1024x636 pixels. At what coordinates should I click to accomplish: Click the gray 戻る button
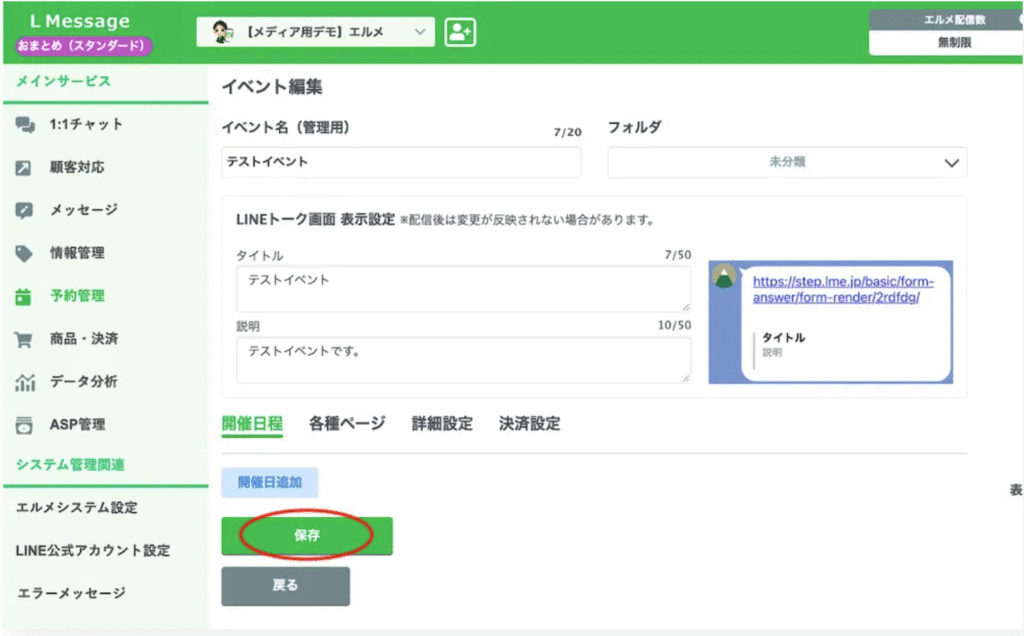coord(285,586)
